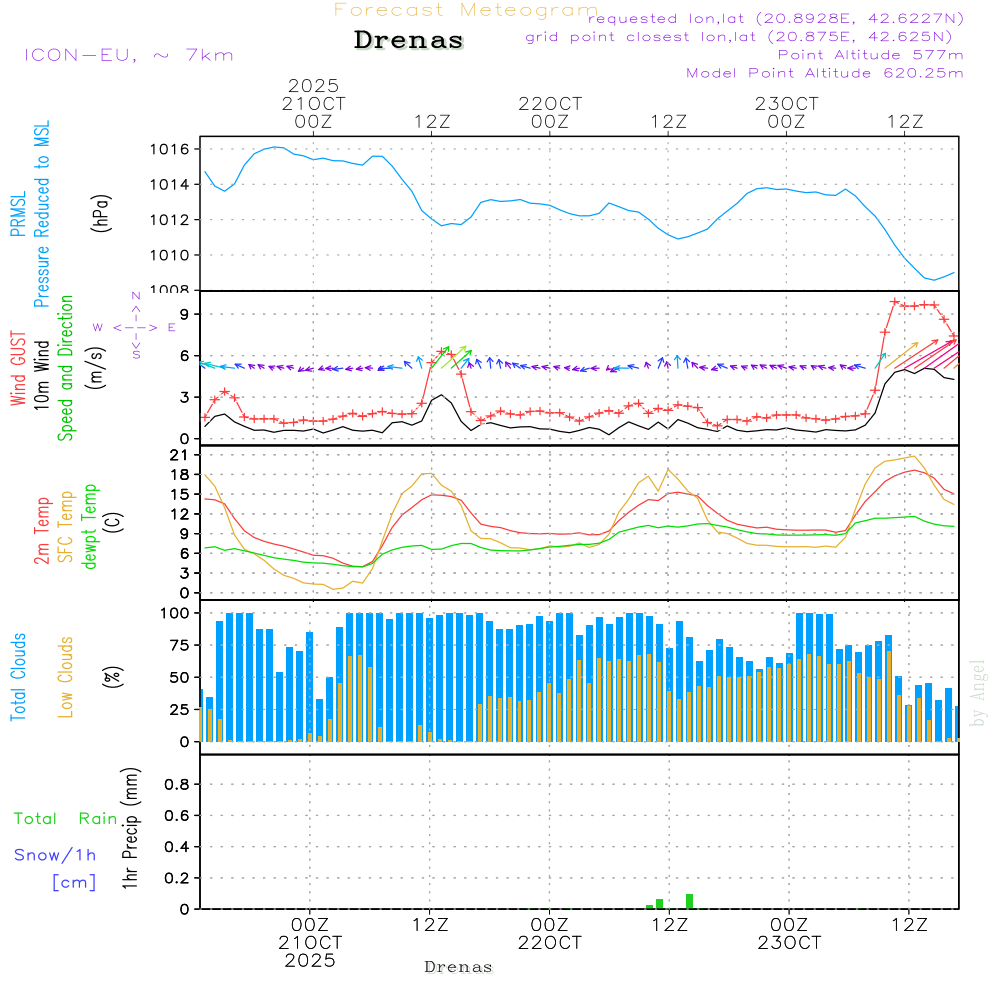Click the bold Drenas title at top
This screenshot has height=1000, width=1000.
tap(409, 41)
